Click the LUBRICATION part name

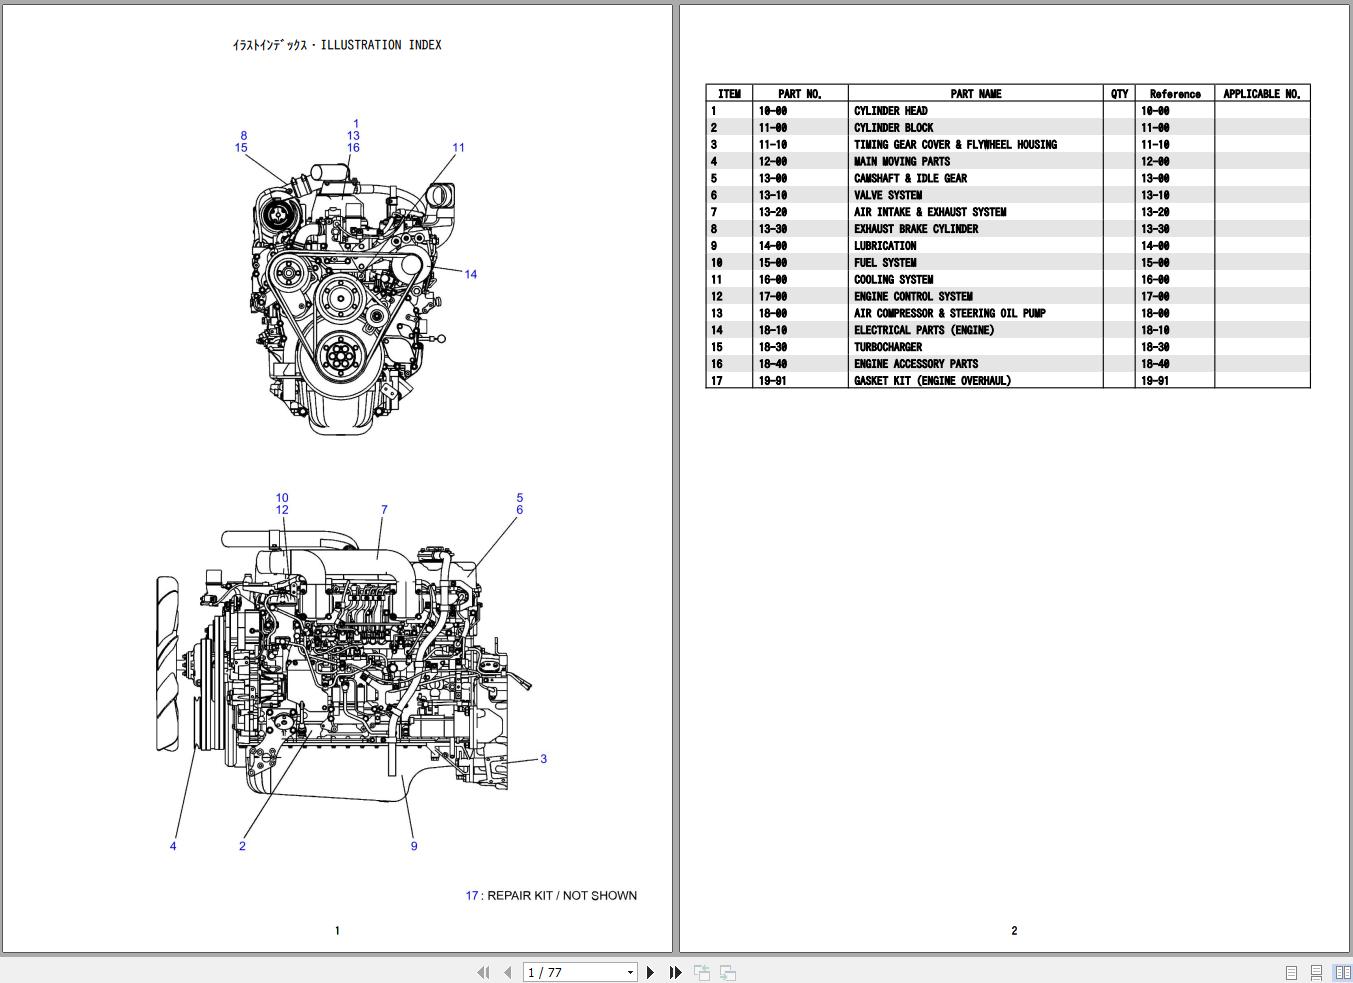coord(885,246)
